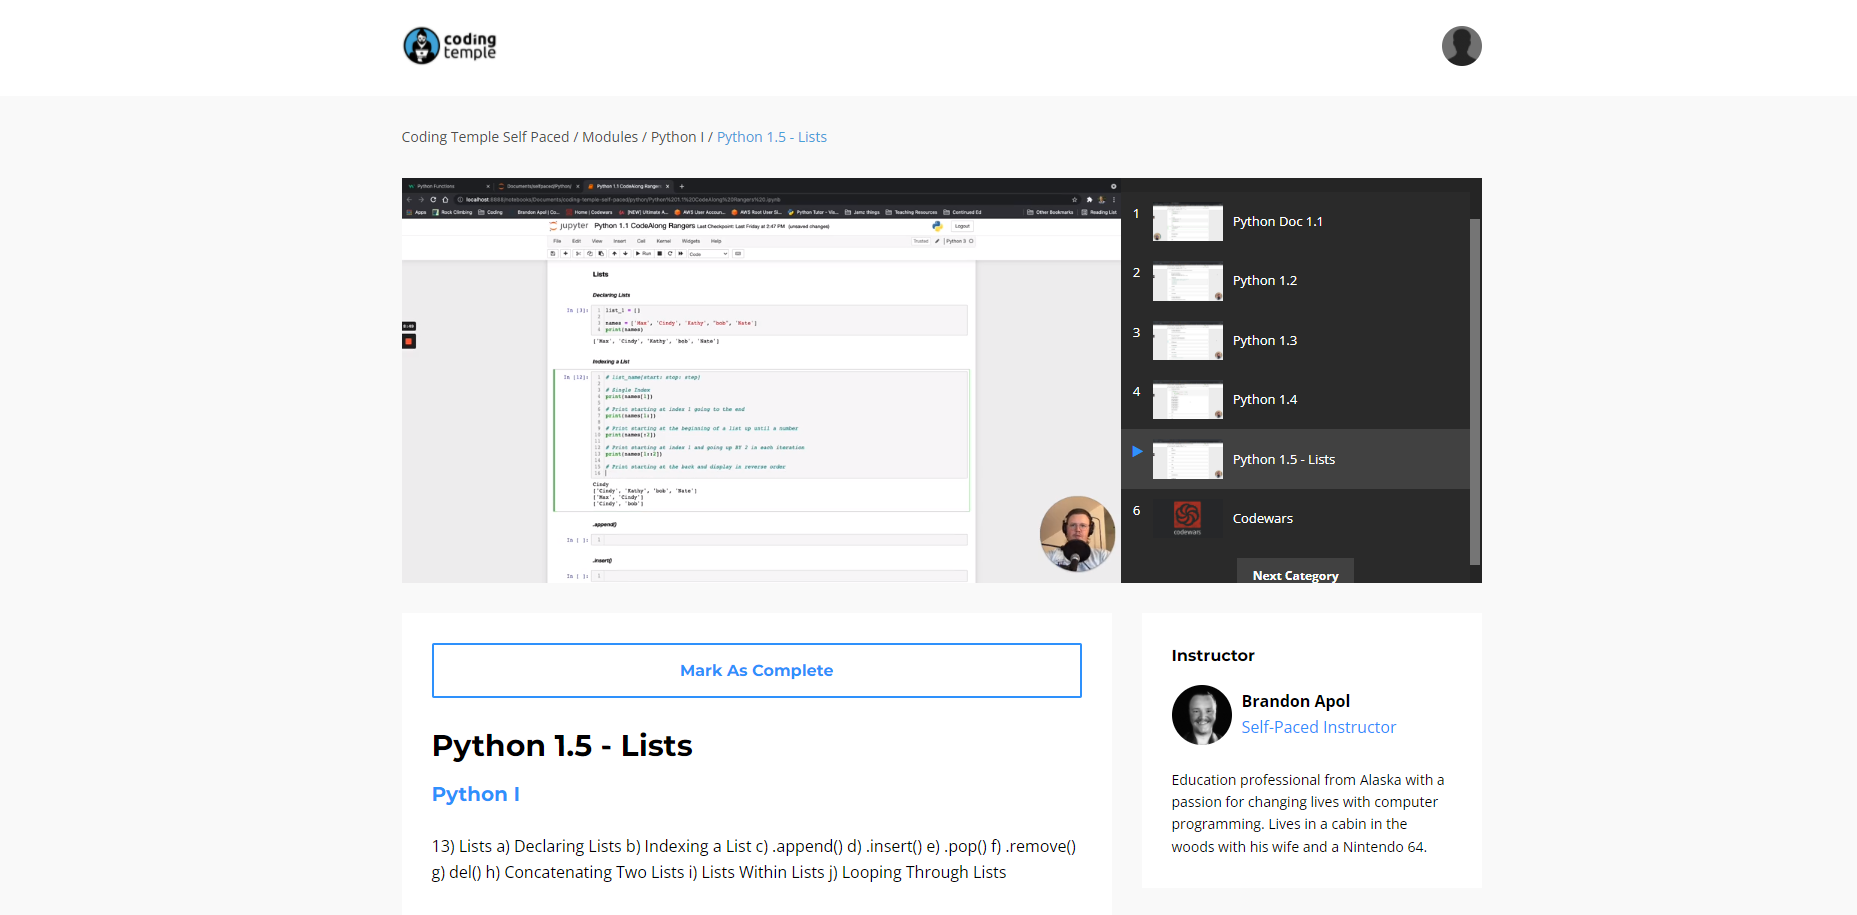The width and height of the screenshot is (1857, 915).
Task: Click the insert cell below plus icon
Action: [x=565, y=253]
